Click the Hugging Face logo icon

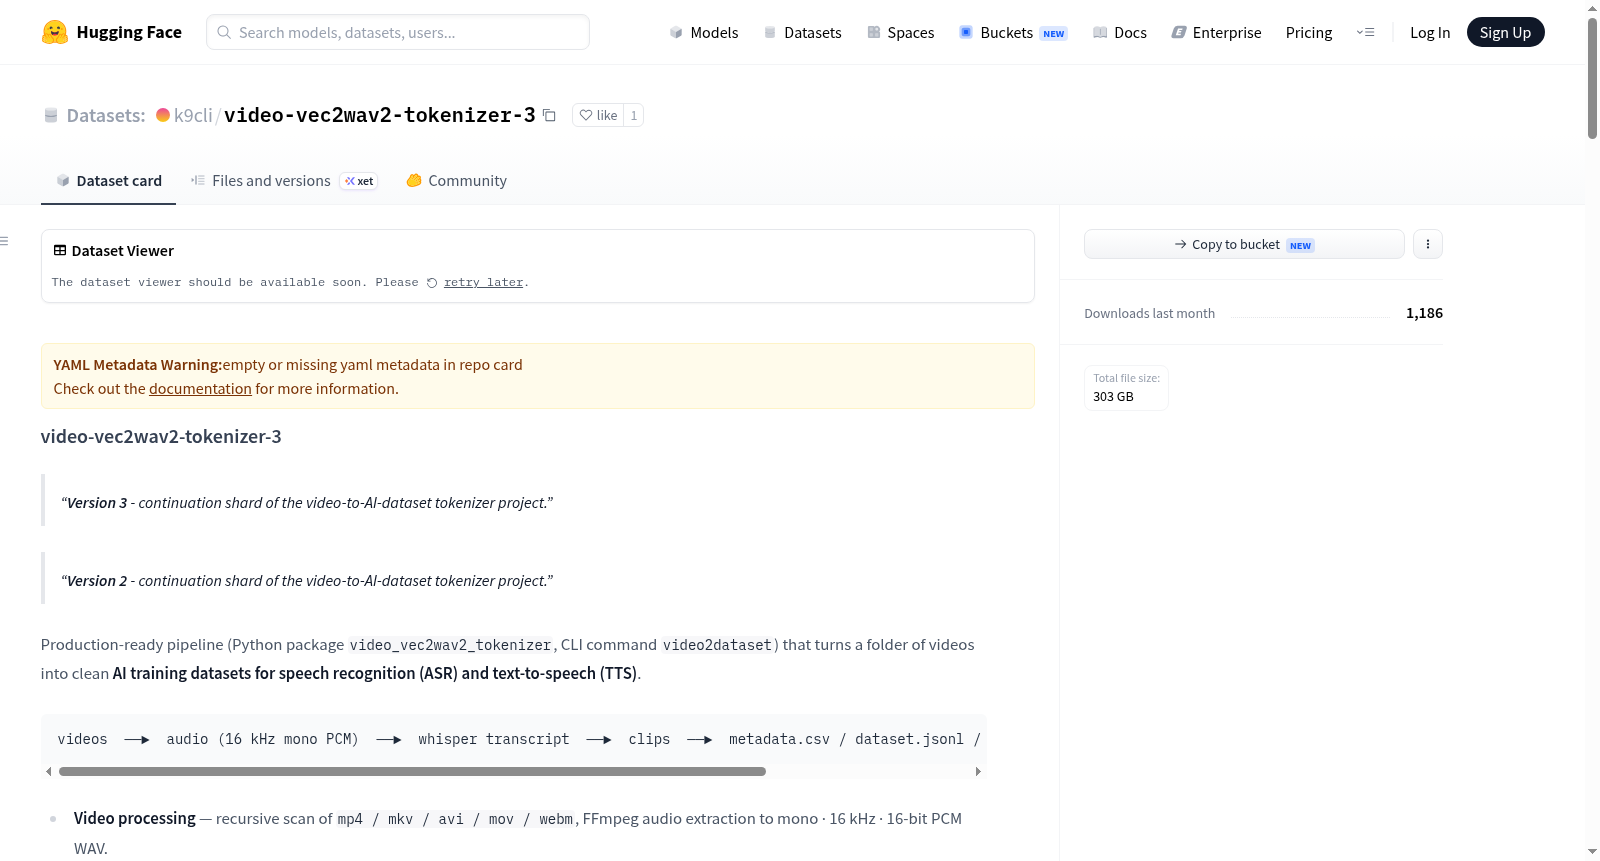[55, 32]
